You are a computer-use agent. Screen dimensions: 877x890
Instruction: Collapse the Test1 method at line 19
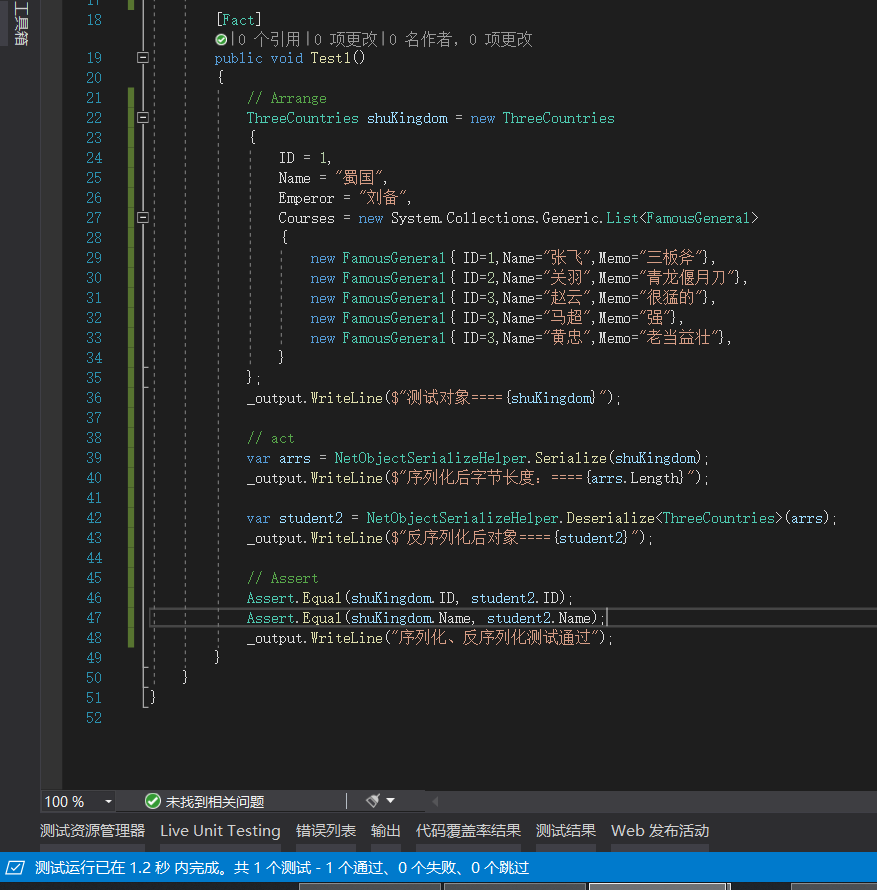click(x=143, y=57)
